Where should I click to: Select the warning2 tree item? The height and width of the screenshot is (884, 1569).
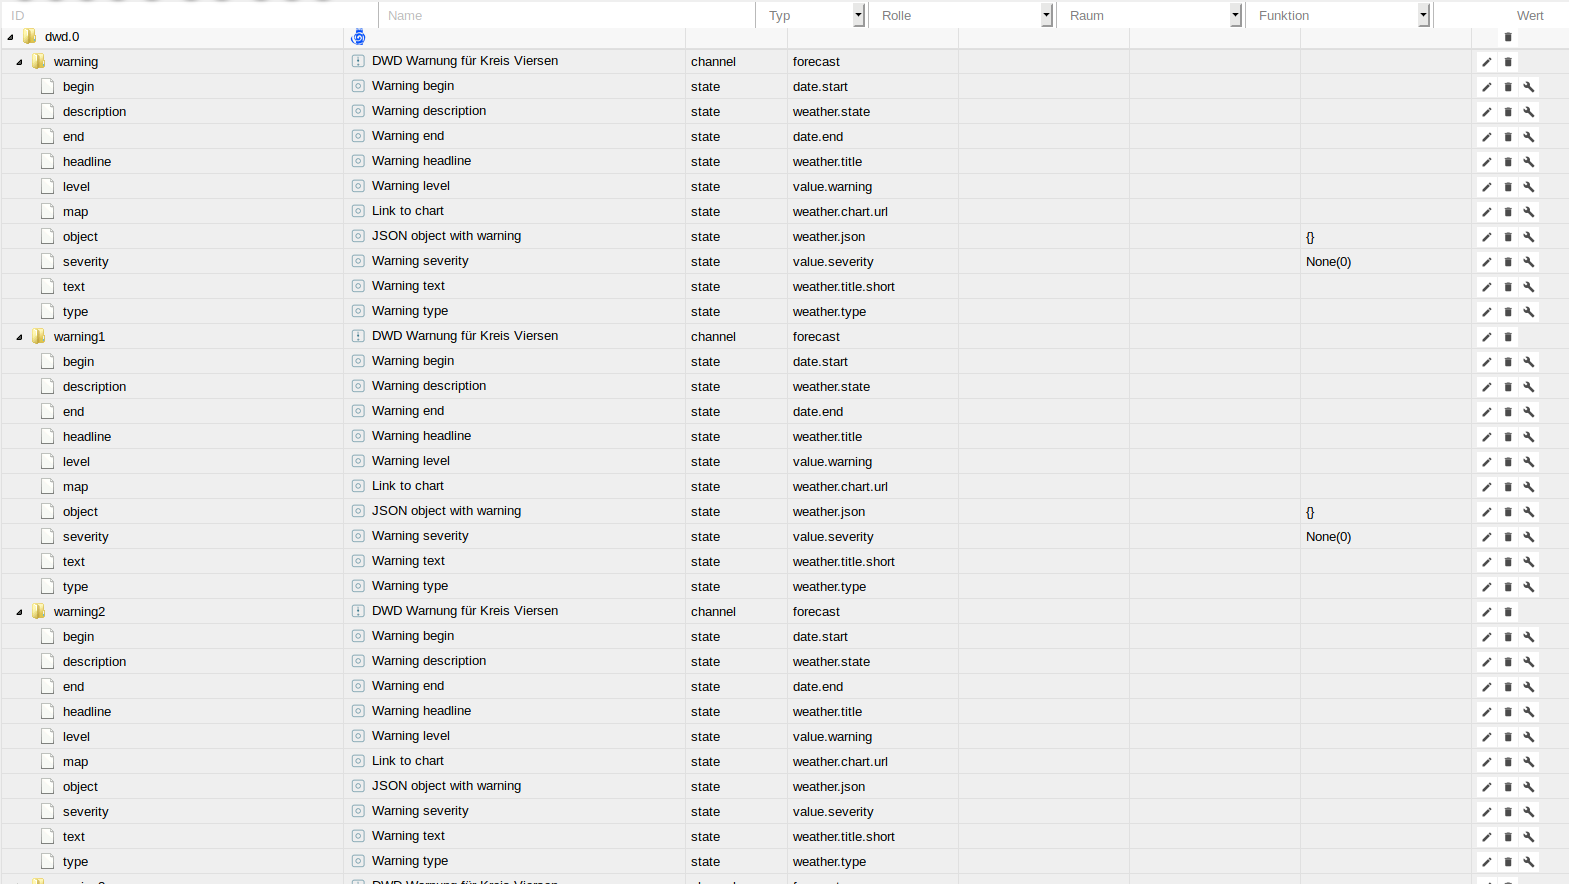79,612
